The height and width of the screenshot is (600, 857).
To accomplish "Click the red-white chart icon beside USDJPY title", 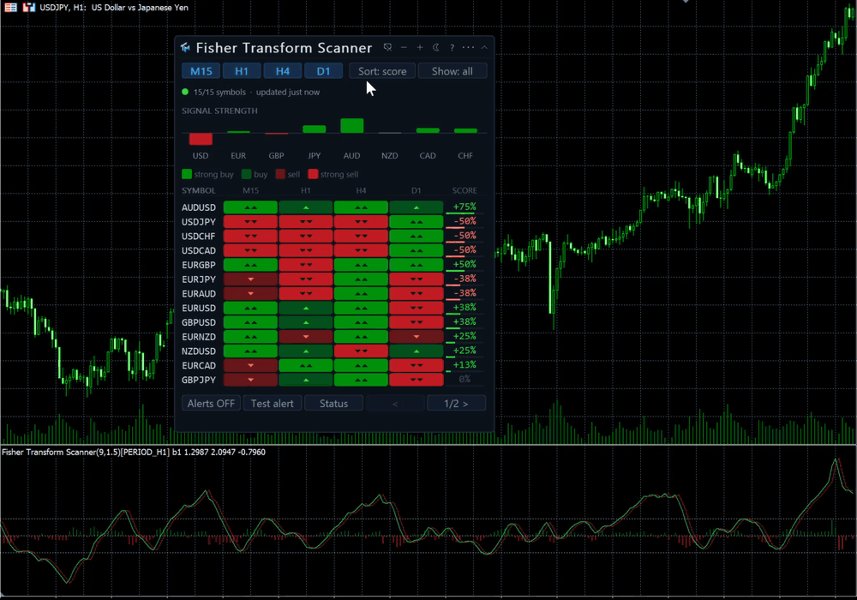I will (29, 7).
